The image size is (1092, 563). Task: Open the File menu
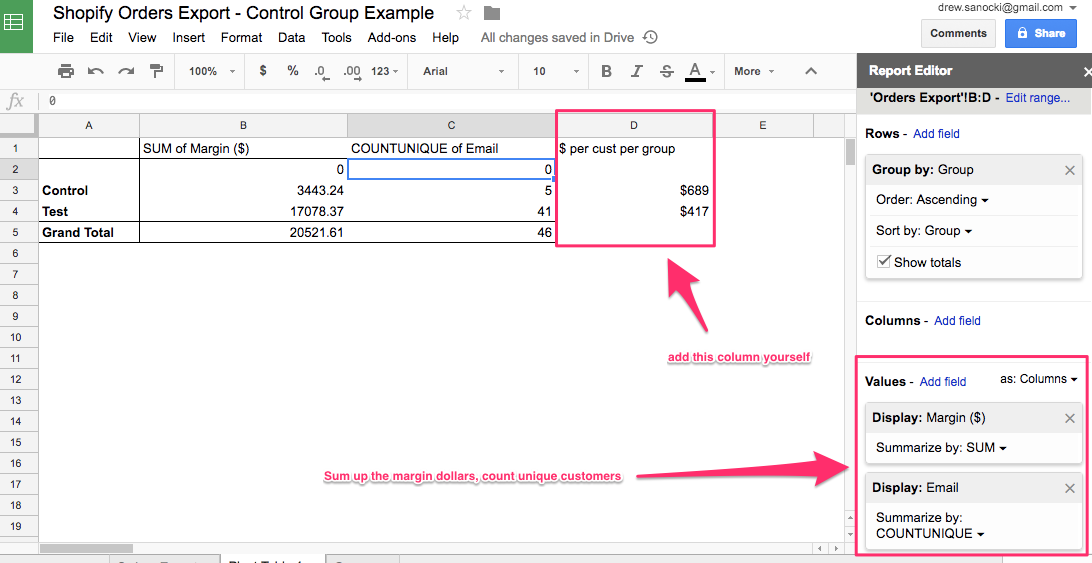(63, 38)
